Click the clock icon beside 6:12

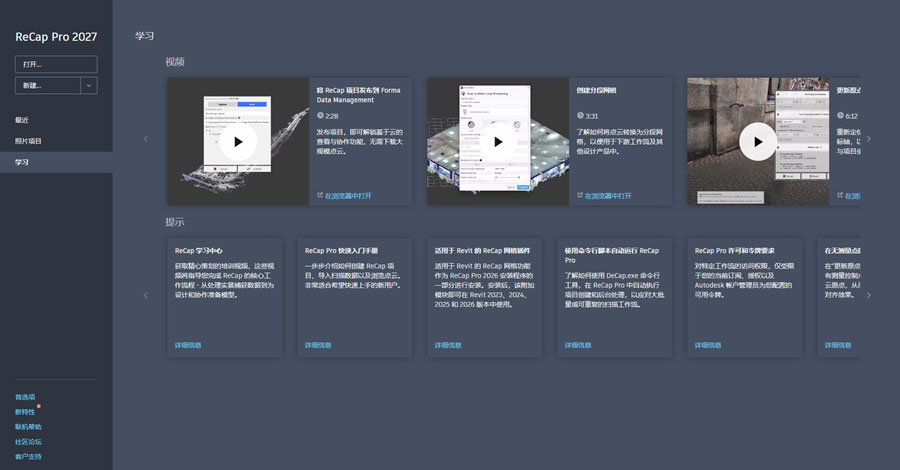click(840, 115)
